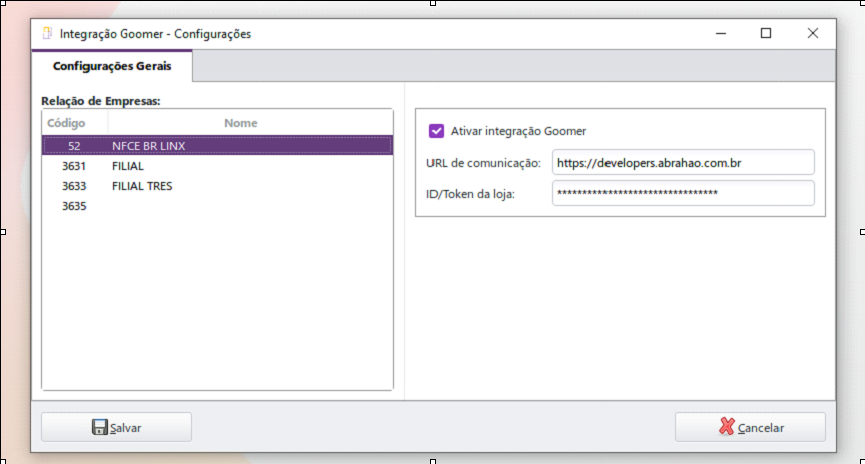Screen dimensions: 865x464
Task: Select company row NFCE BR LINX
Action: tap(217, 146)
